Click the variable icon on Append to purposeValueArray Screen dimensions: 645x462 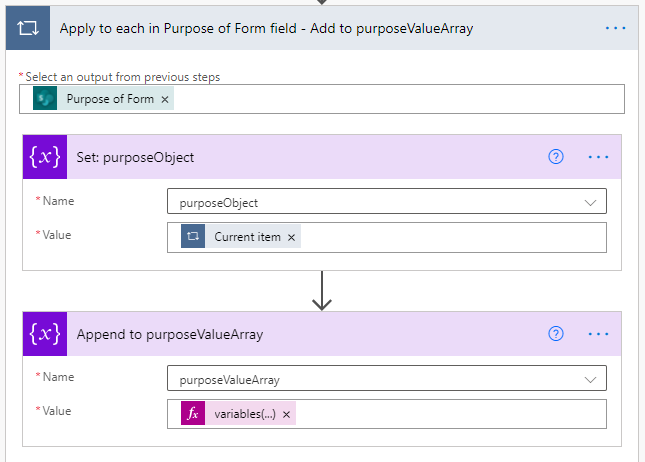click(45, 334)
